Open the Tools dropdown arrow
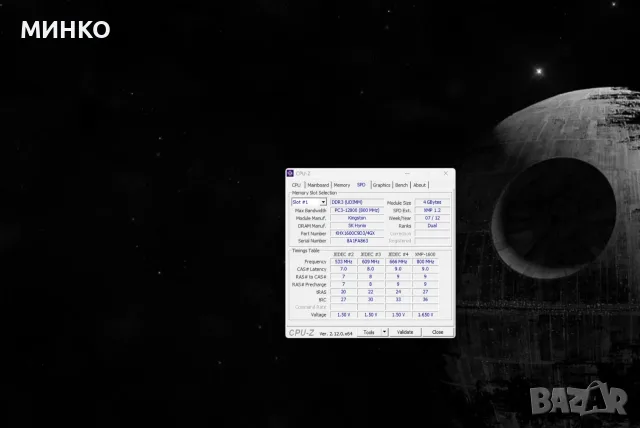Image resolution: width=640 pixels, height=428 pixels. click(x=384, y=332)
